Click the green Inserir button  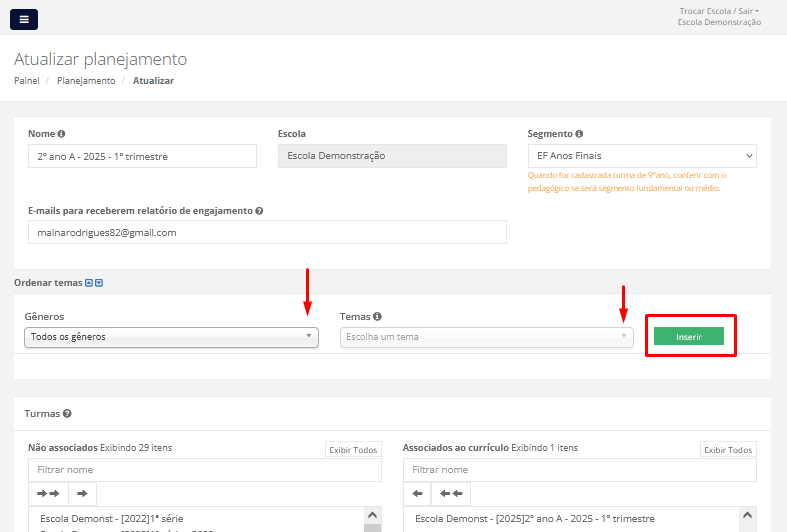[689, 337]
